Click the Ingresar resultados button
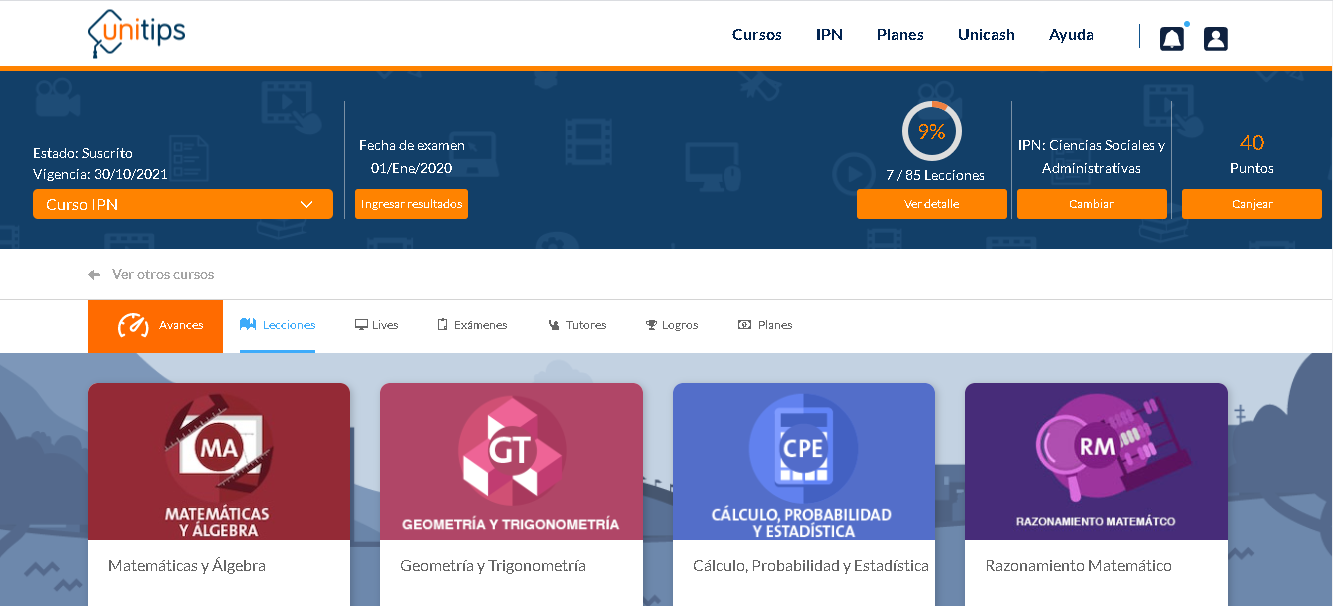Screen dimensions: 1333x606 (x=411, y=204)
